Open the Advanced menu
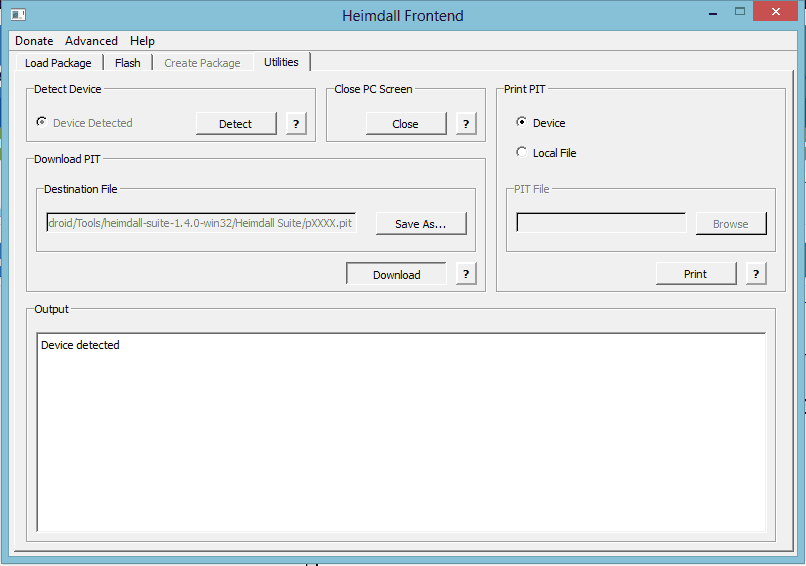The image size is (806, 566). tap(91, 41)
